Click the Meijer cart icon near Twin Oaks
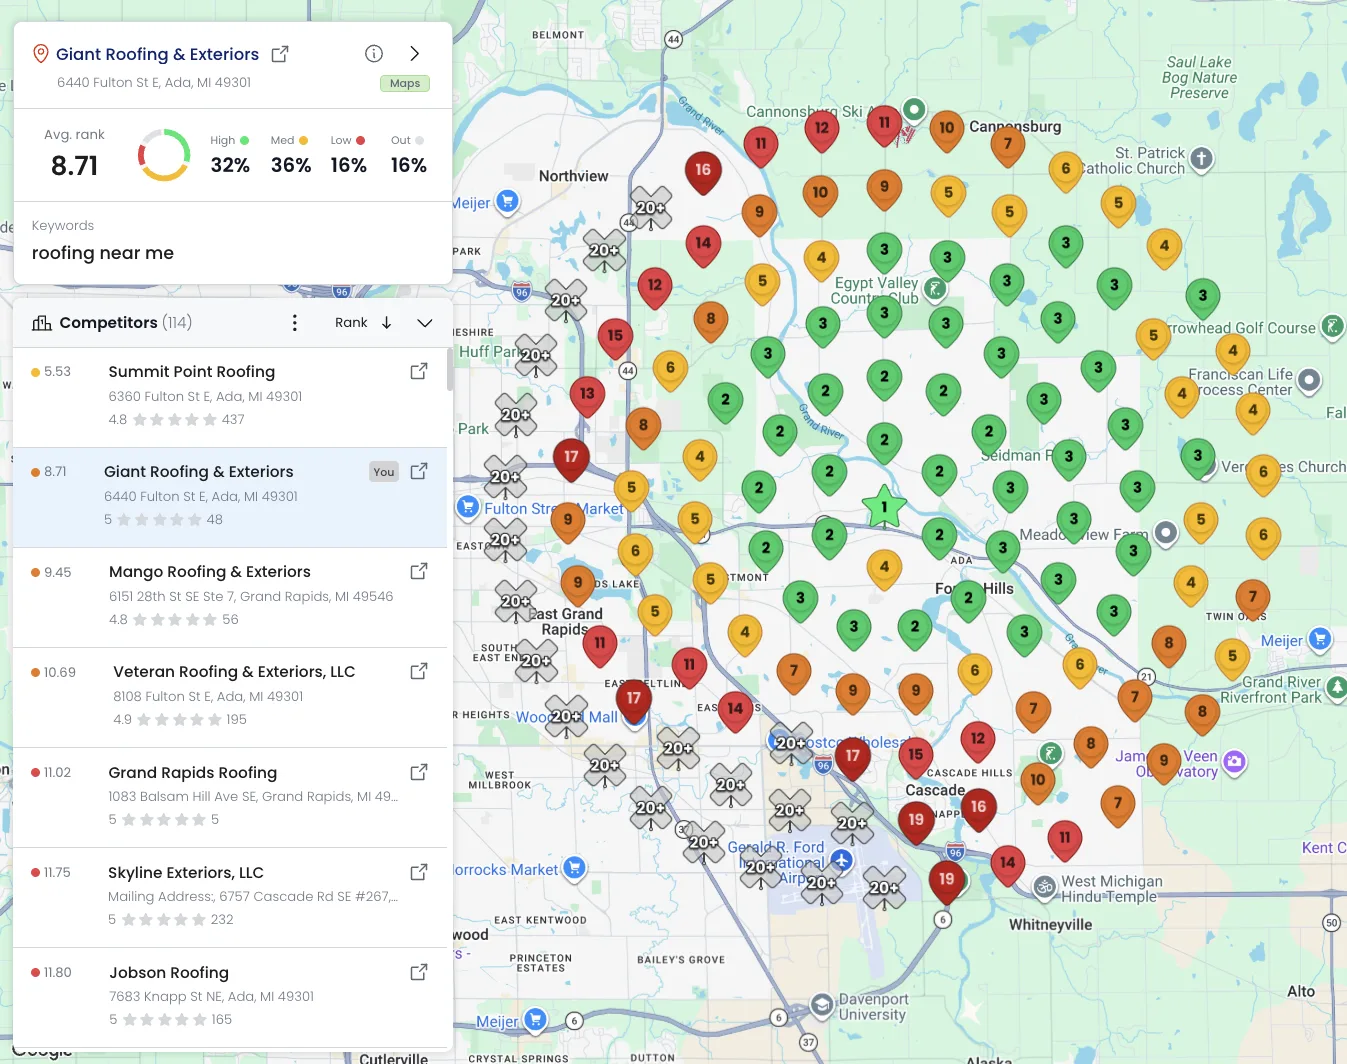 (x=1320, y=639)
